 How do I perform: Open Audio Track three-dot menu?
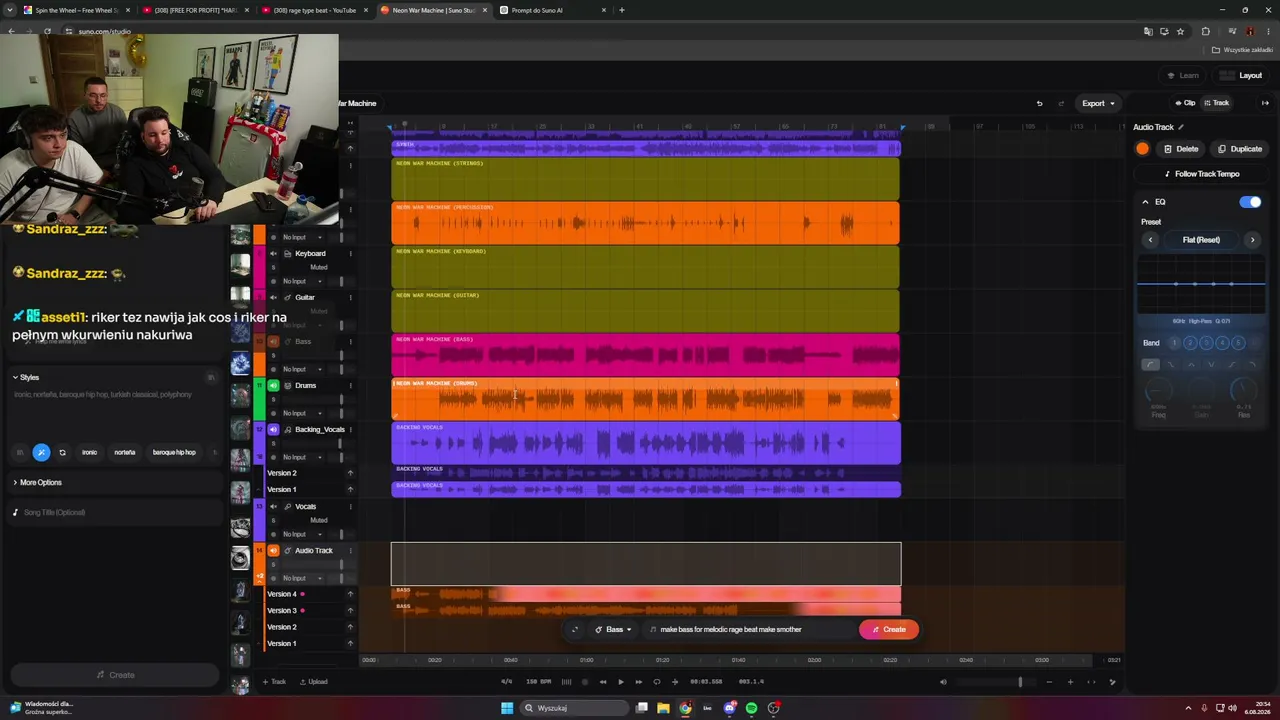(350, 550)
